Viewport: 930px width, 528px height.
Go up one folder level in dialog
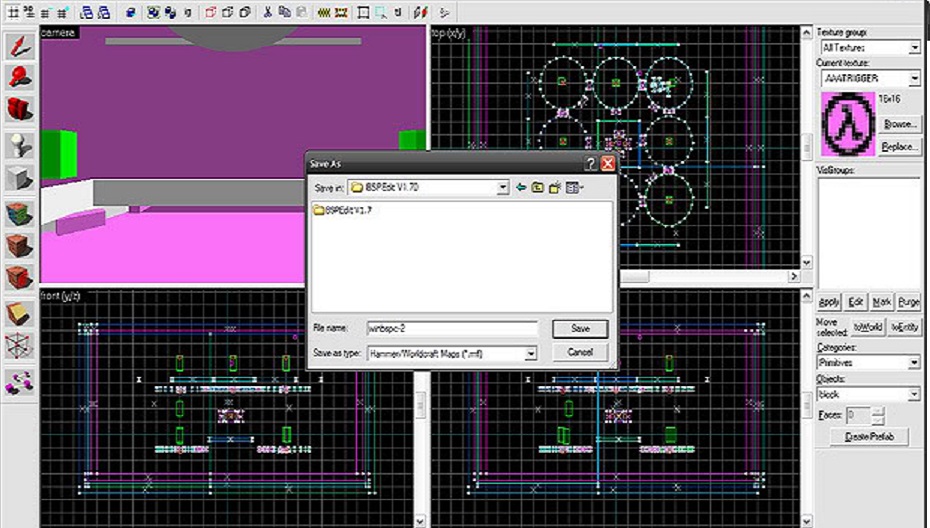(537, 187)
